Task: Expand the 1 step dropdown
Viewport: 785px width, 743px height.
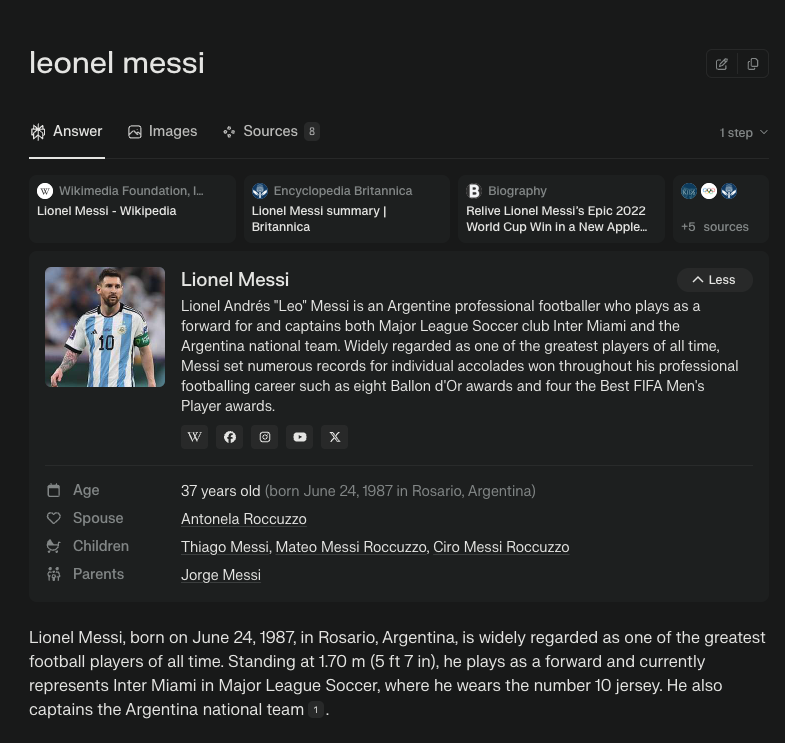Action: (x=743, y=133)
